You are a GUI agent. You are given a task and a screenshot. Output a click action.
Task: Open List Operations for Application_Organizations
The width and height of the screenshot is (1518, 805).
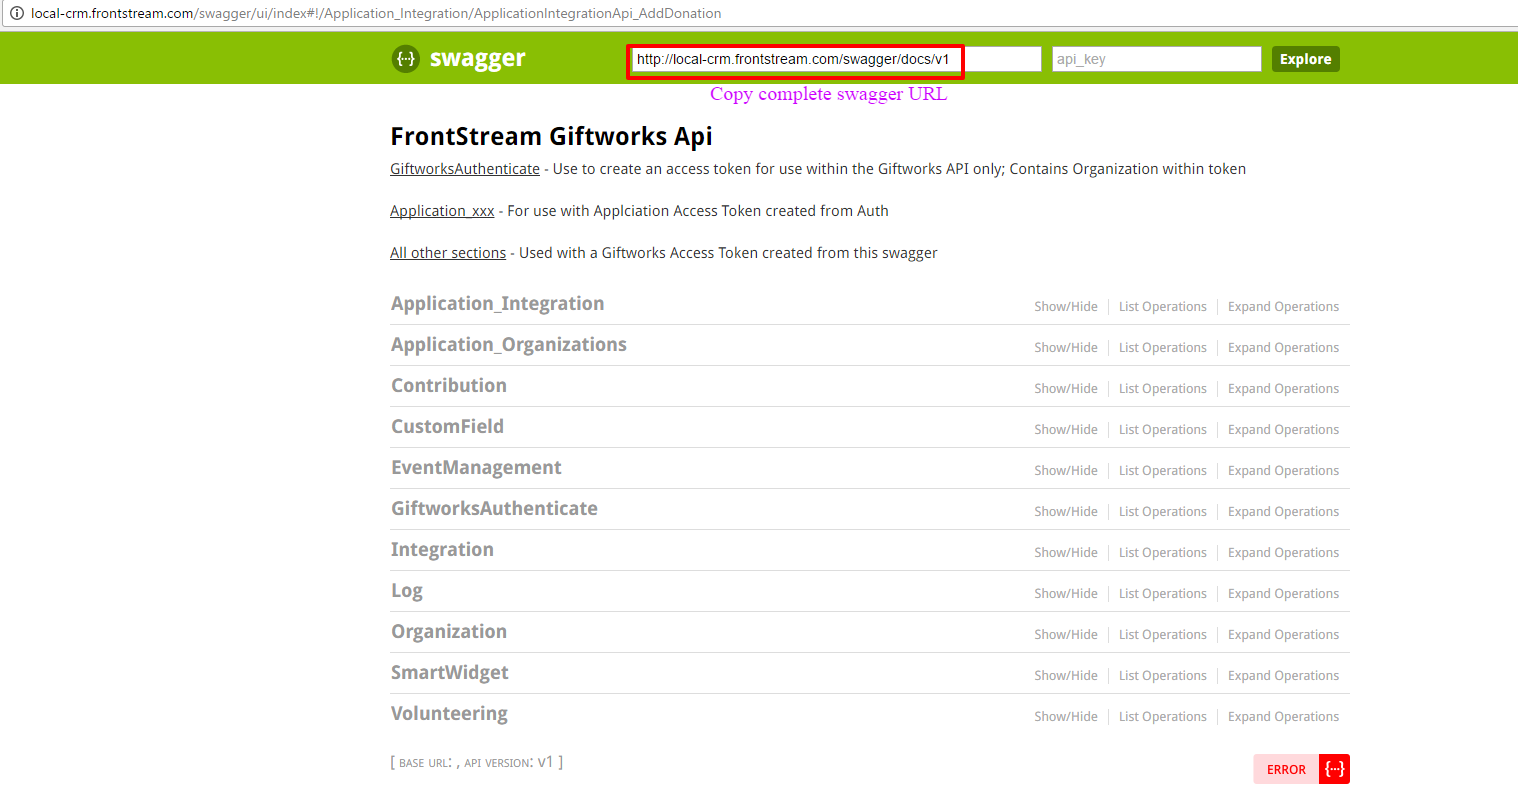1162,347
